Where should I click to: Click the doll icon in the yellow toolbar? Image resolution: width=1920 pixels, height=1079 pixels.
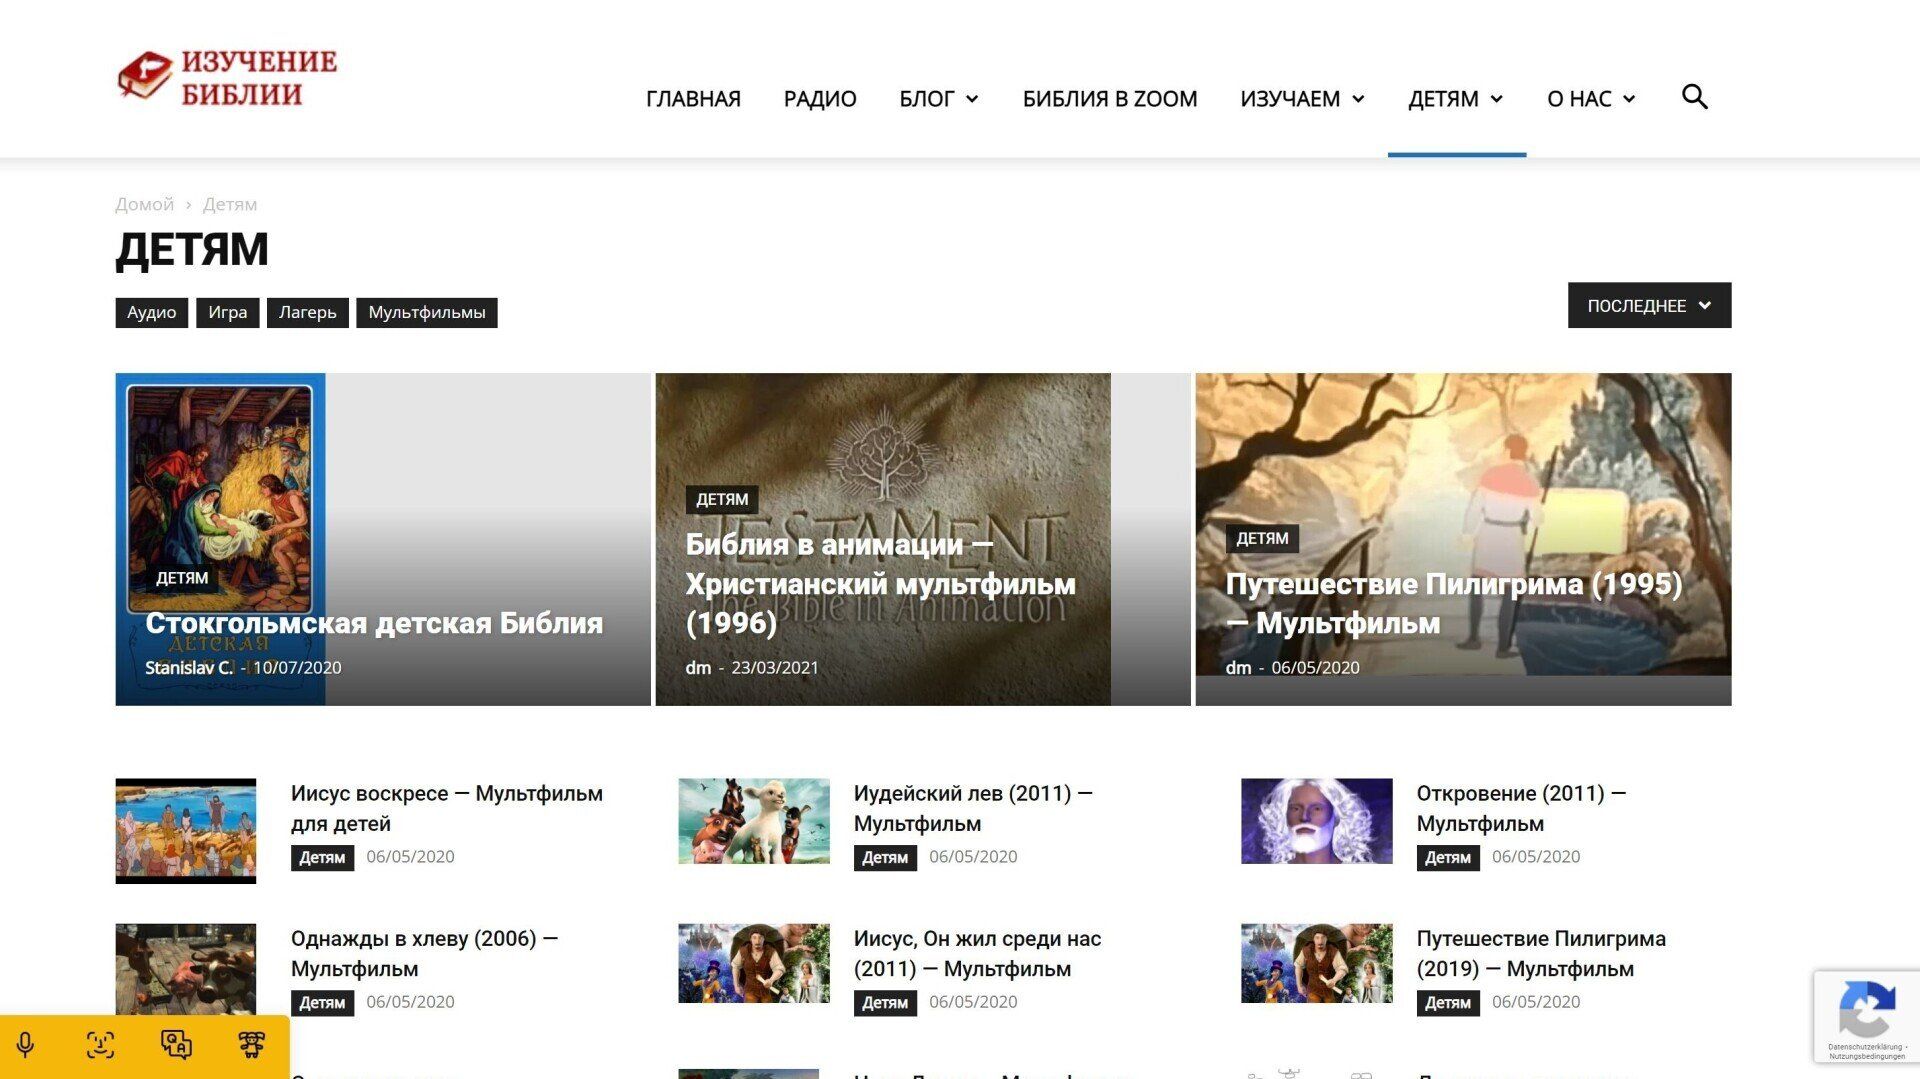click(x=252, y=1045)
